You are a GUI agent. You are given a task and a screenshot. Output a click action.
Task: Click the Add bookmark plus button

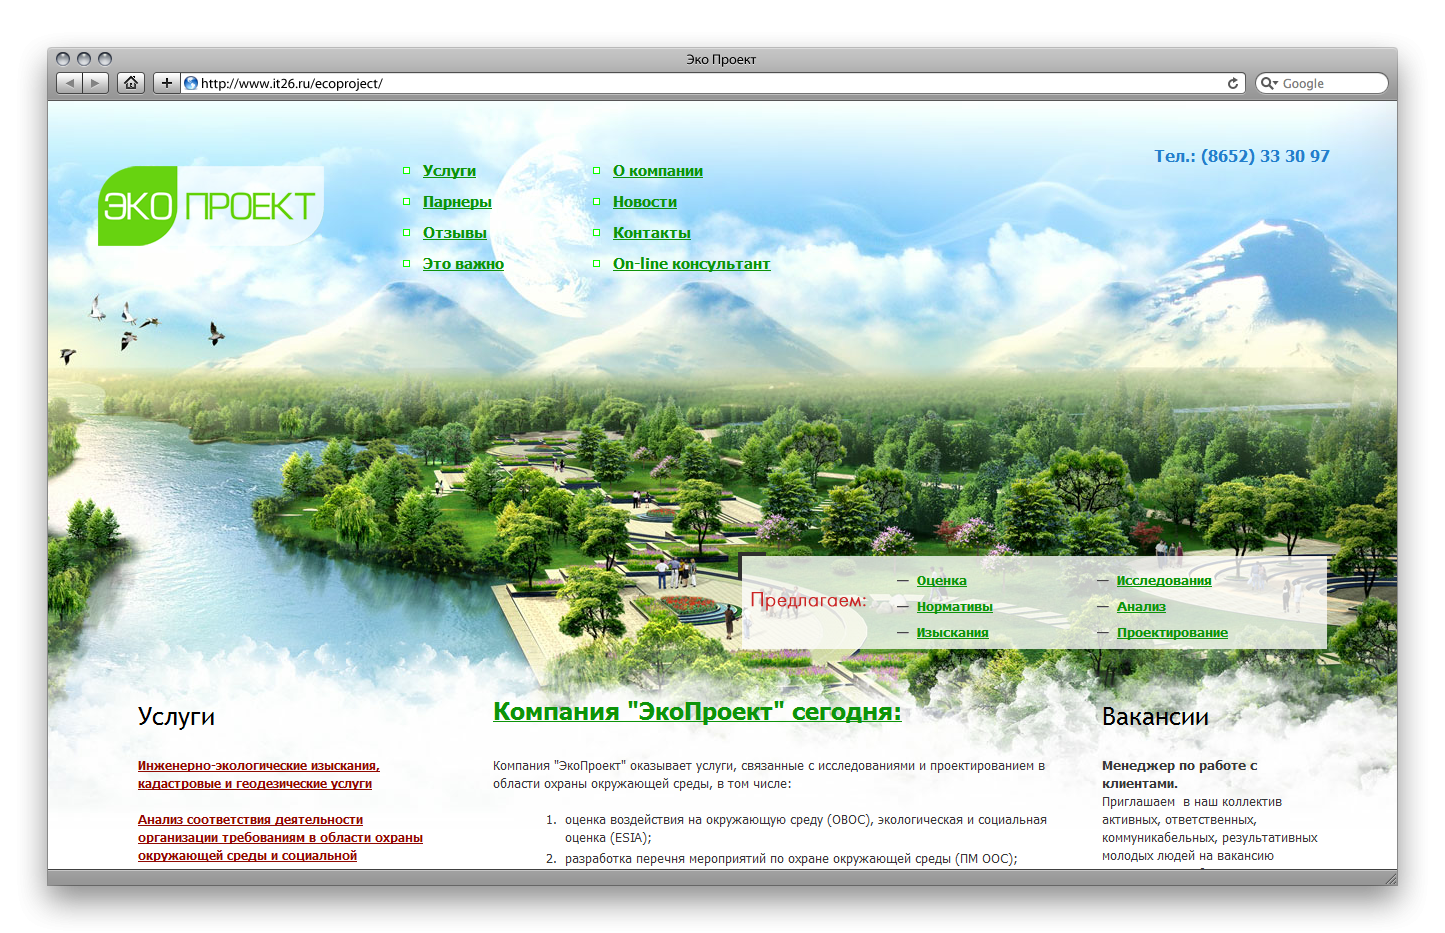167,83
